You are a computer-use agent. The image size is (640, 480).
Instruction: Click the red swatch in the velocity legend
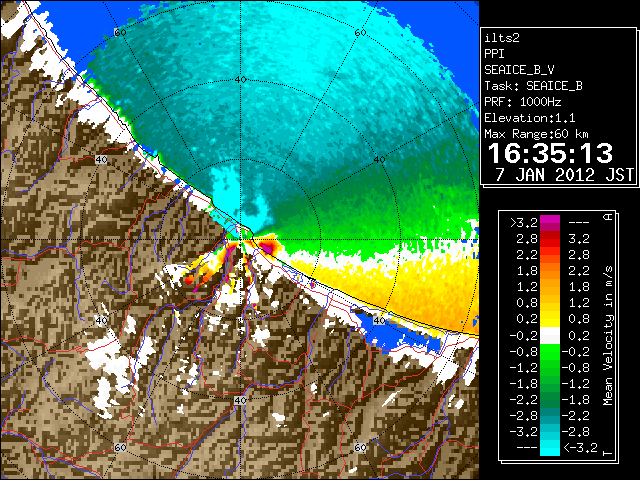550,243
